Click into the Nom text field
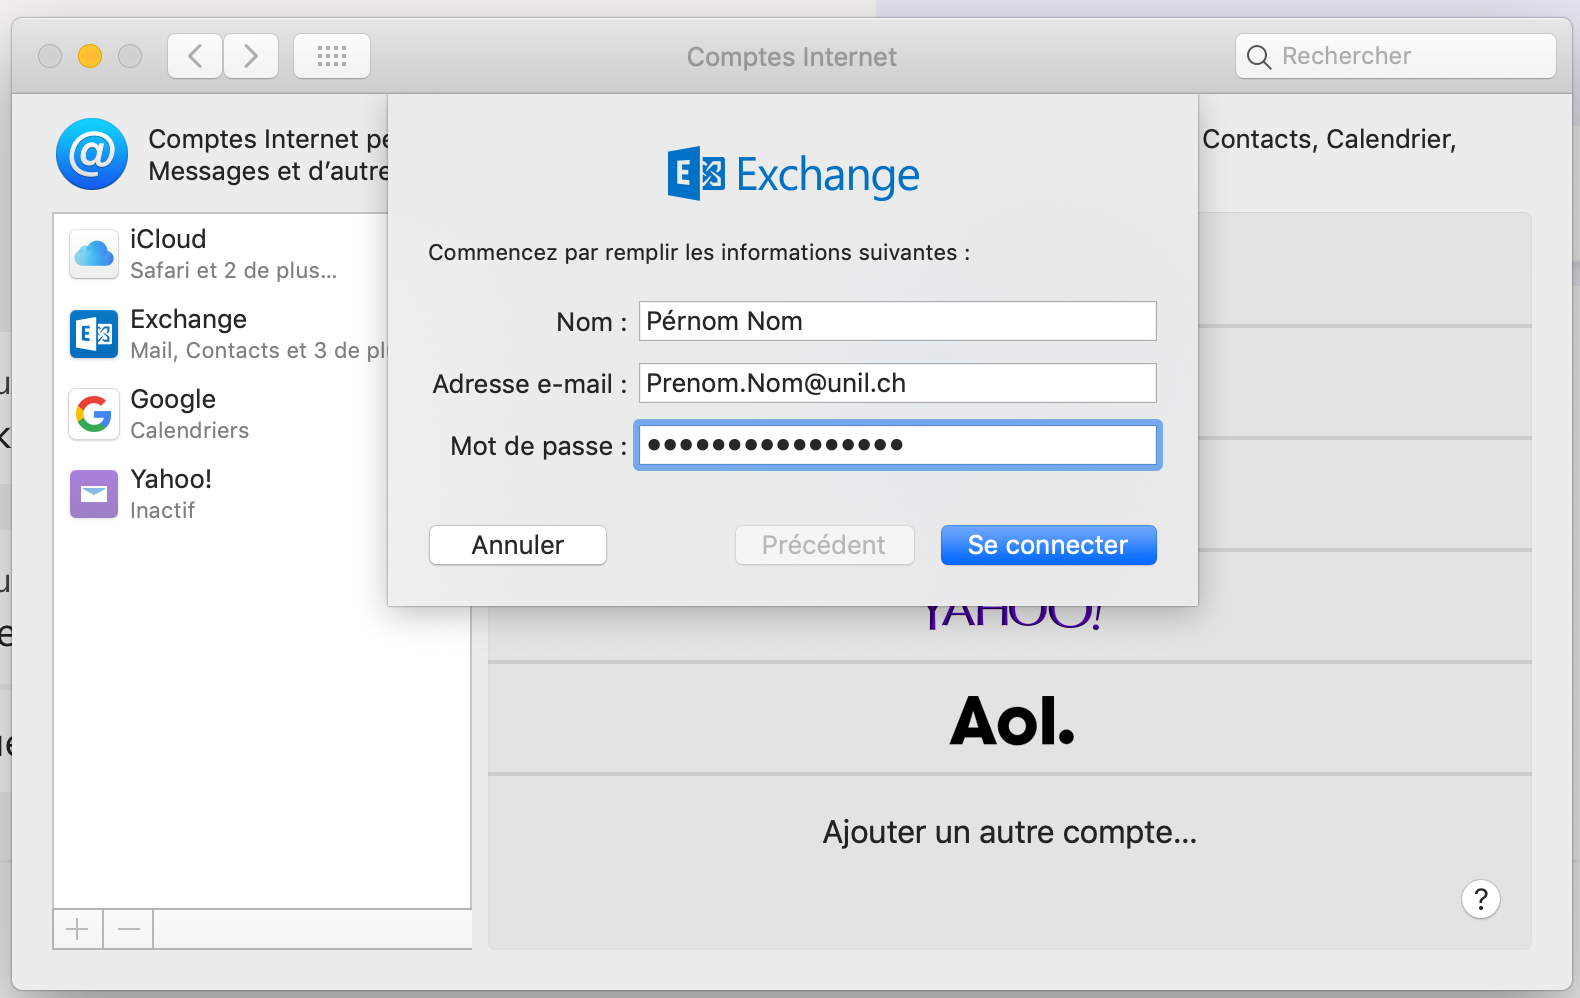 [897, 321]
